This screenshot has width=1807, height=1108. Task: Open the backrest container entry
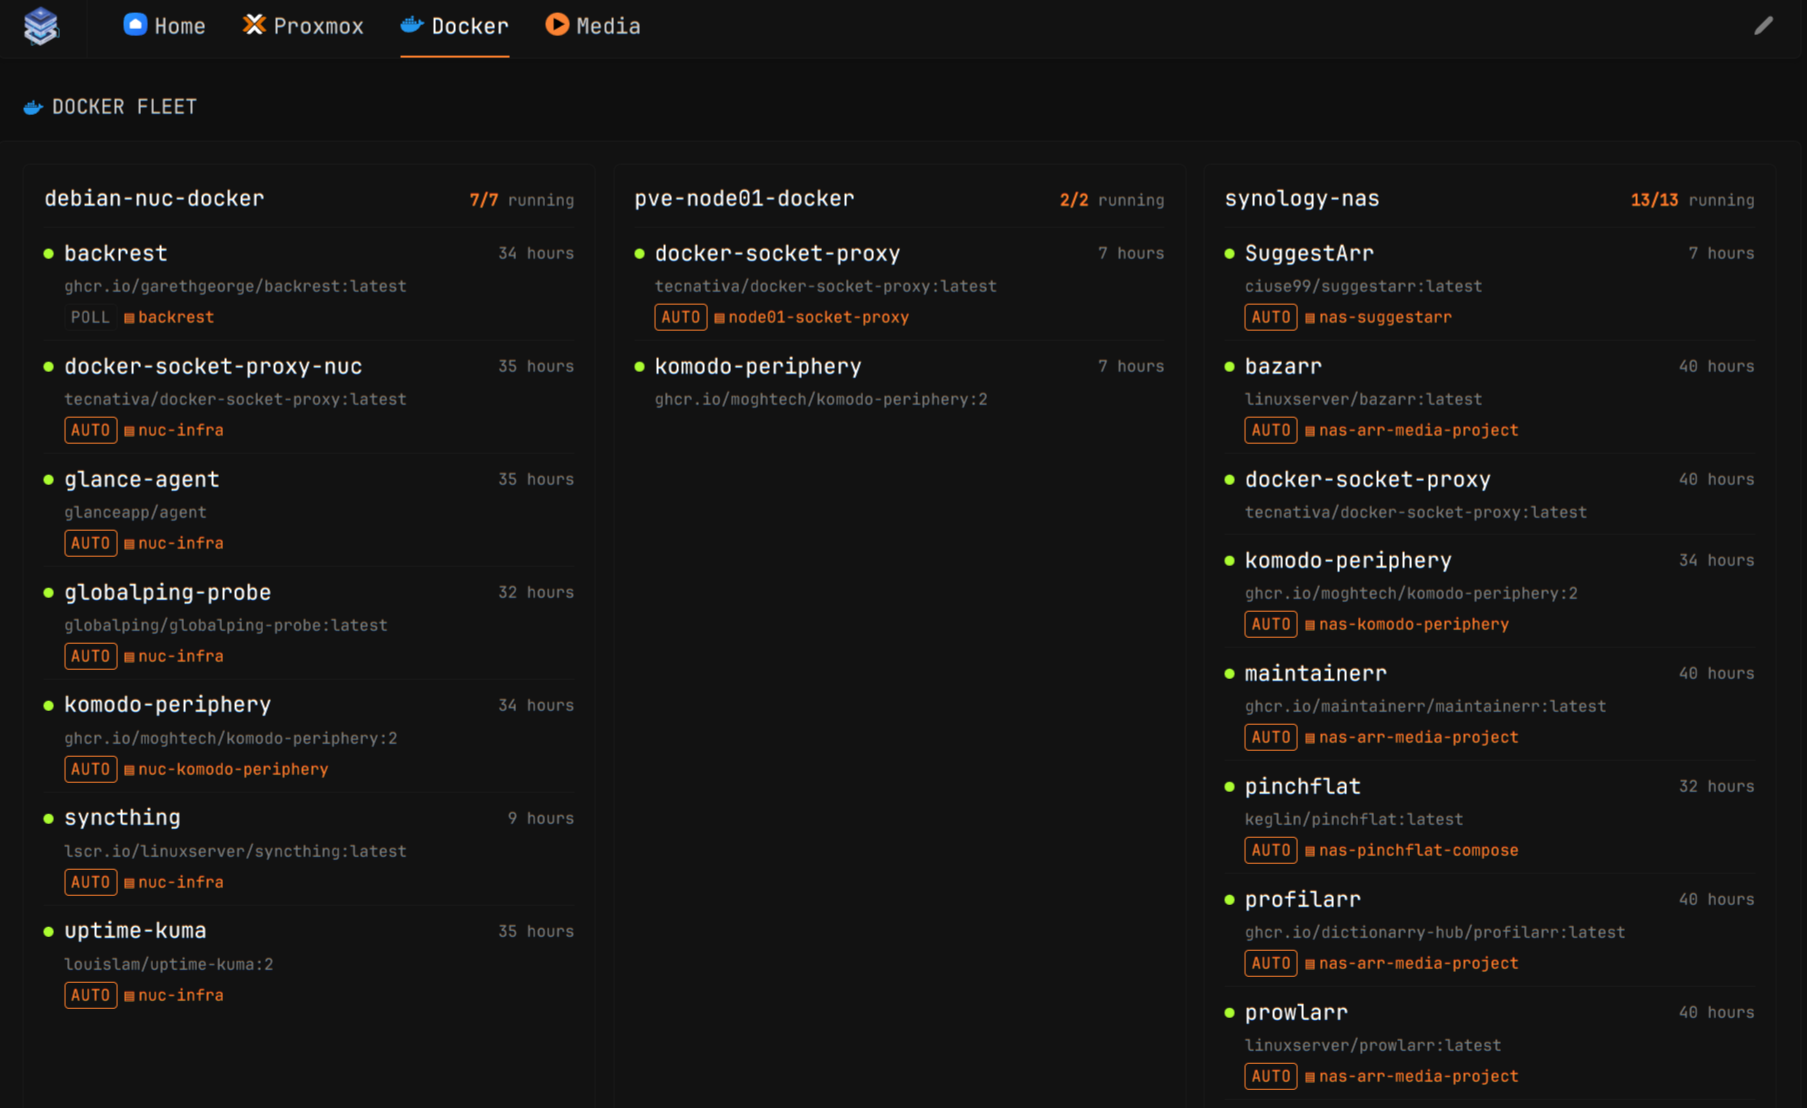[115, 253]
